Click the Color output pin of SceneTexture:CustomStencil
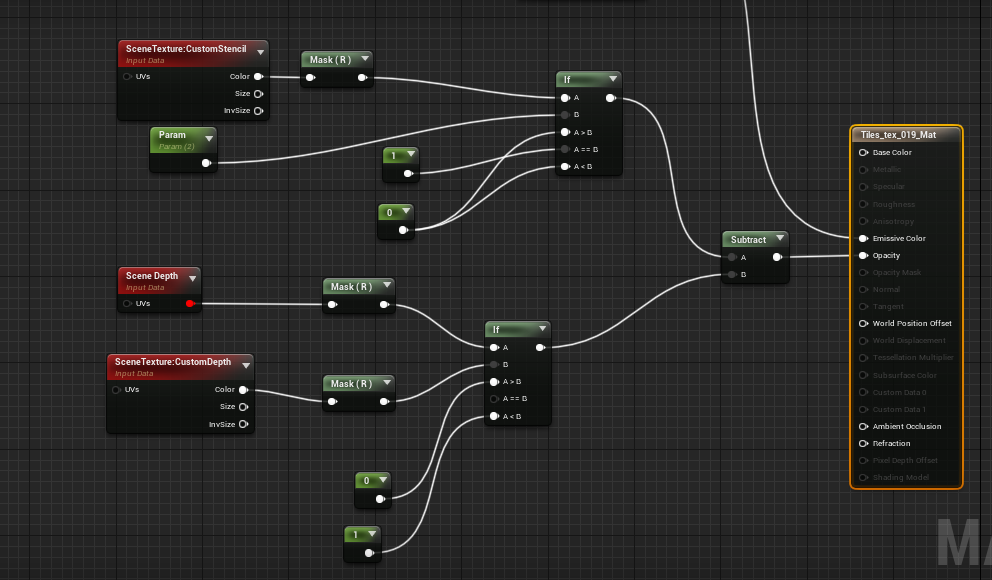The width and height of the screenshot is (992, 580). 258,76
